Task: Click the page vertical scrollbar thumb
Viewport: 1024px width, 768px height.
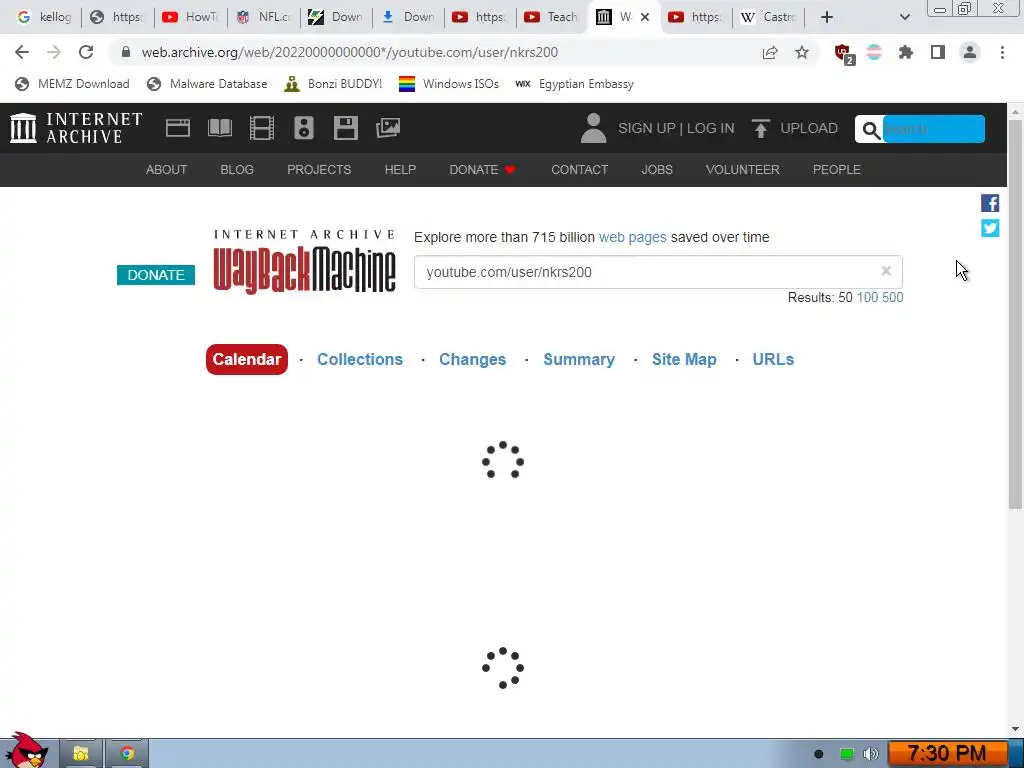Action: point(1015,313)
